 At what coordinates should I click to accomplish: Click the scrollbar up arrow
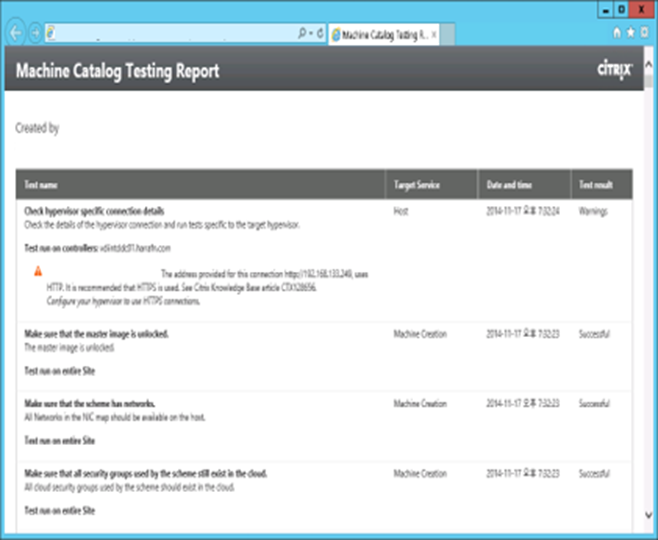(648, 64)
